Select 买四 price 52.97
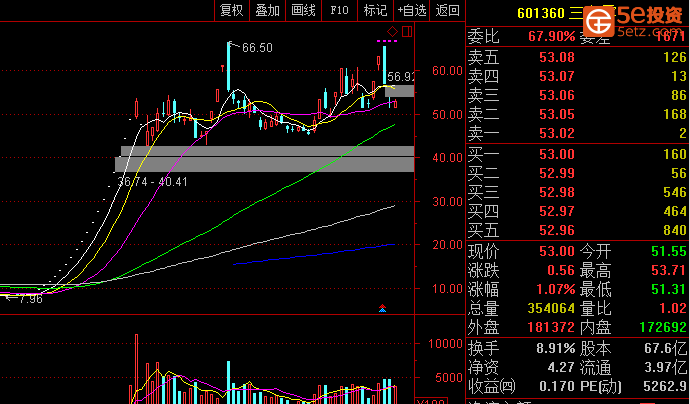 557,211
